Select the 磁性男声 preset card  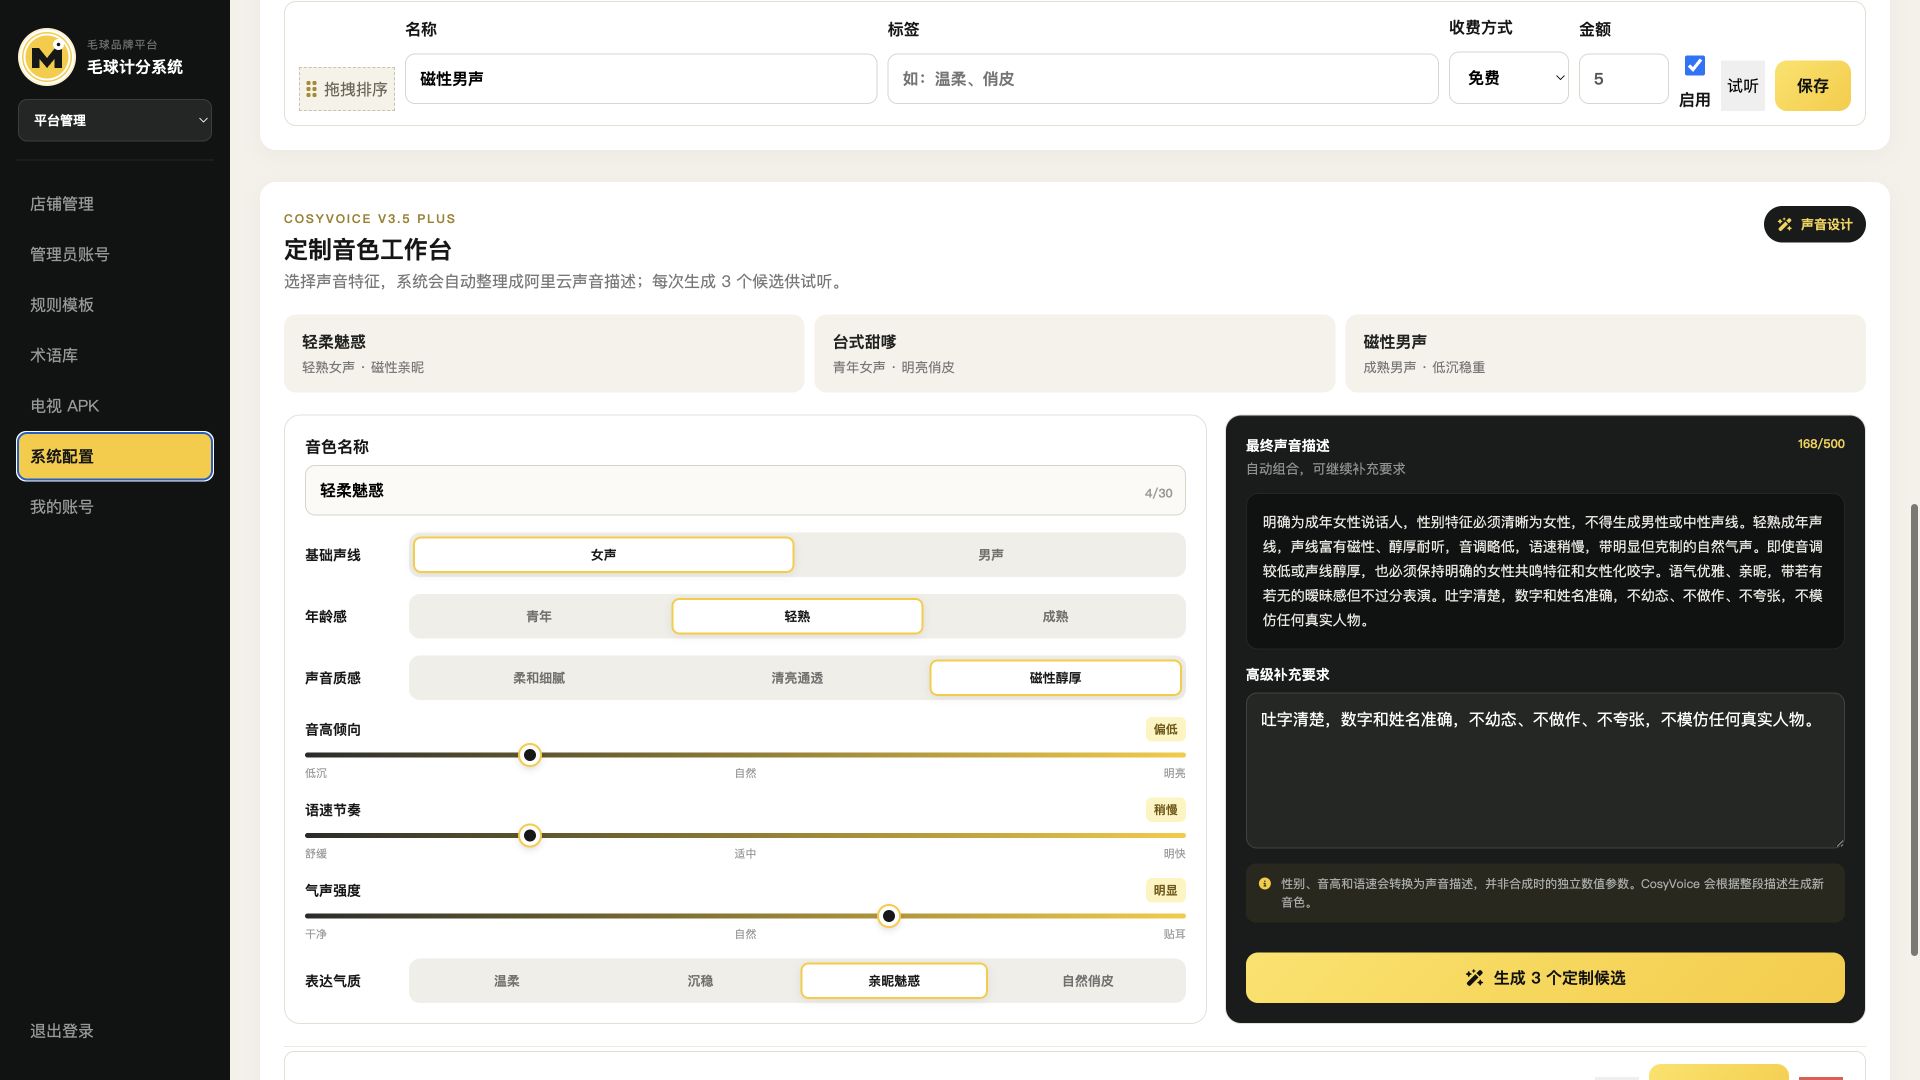1605,354
